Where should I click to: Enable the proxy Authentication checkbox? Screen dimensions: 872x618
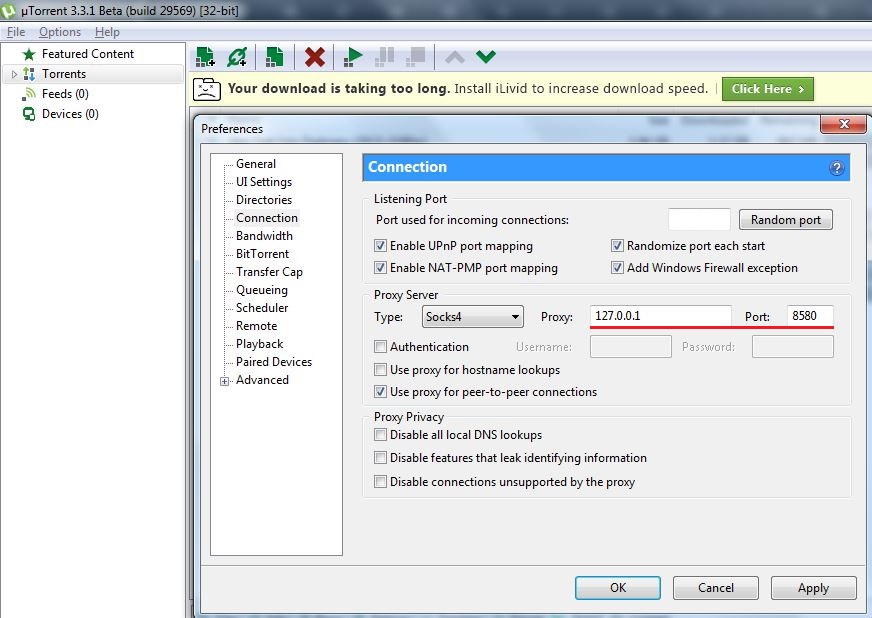pos(380,347)
